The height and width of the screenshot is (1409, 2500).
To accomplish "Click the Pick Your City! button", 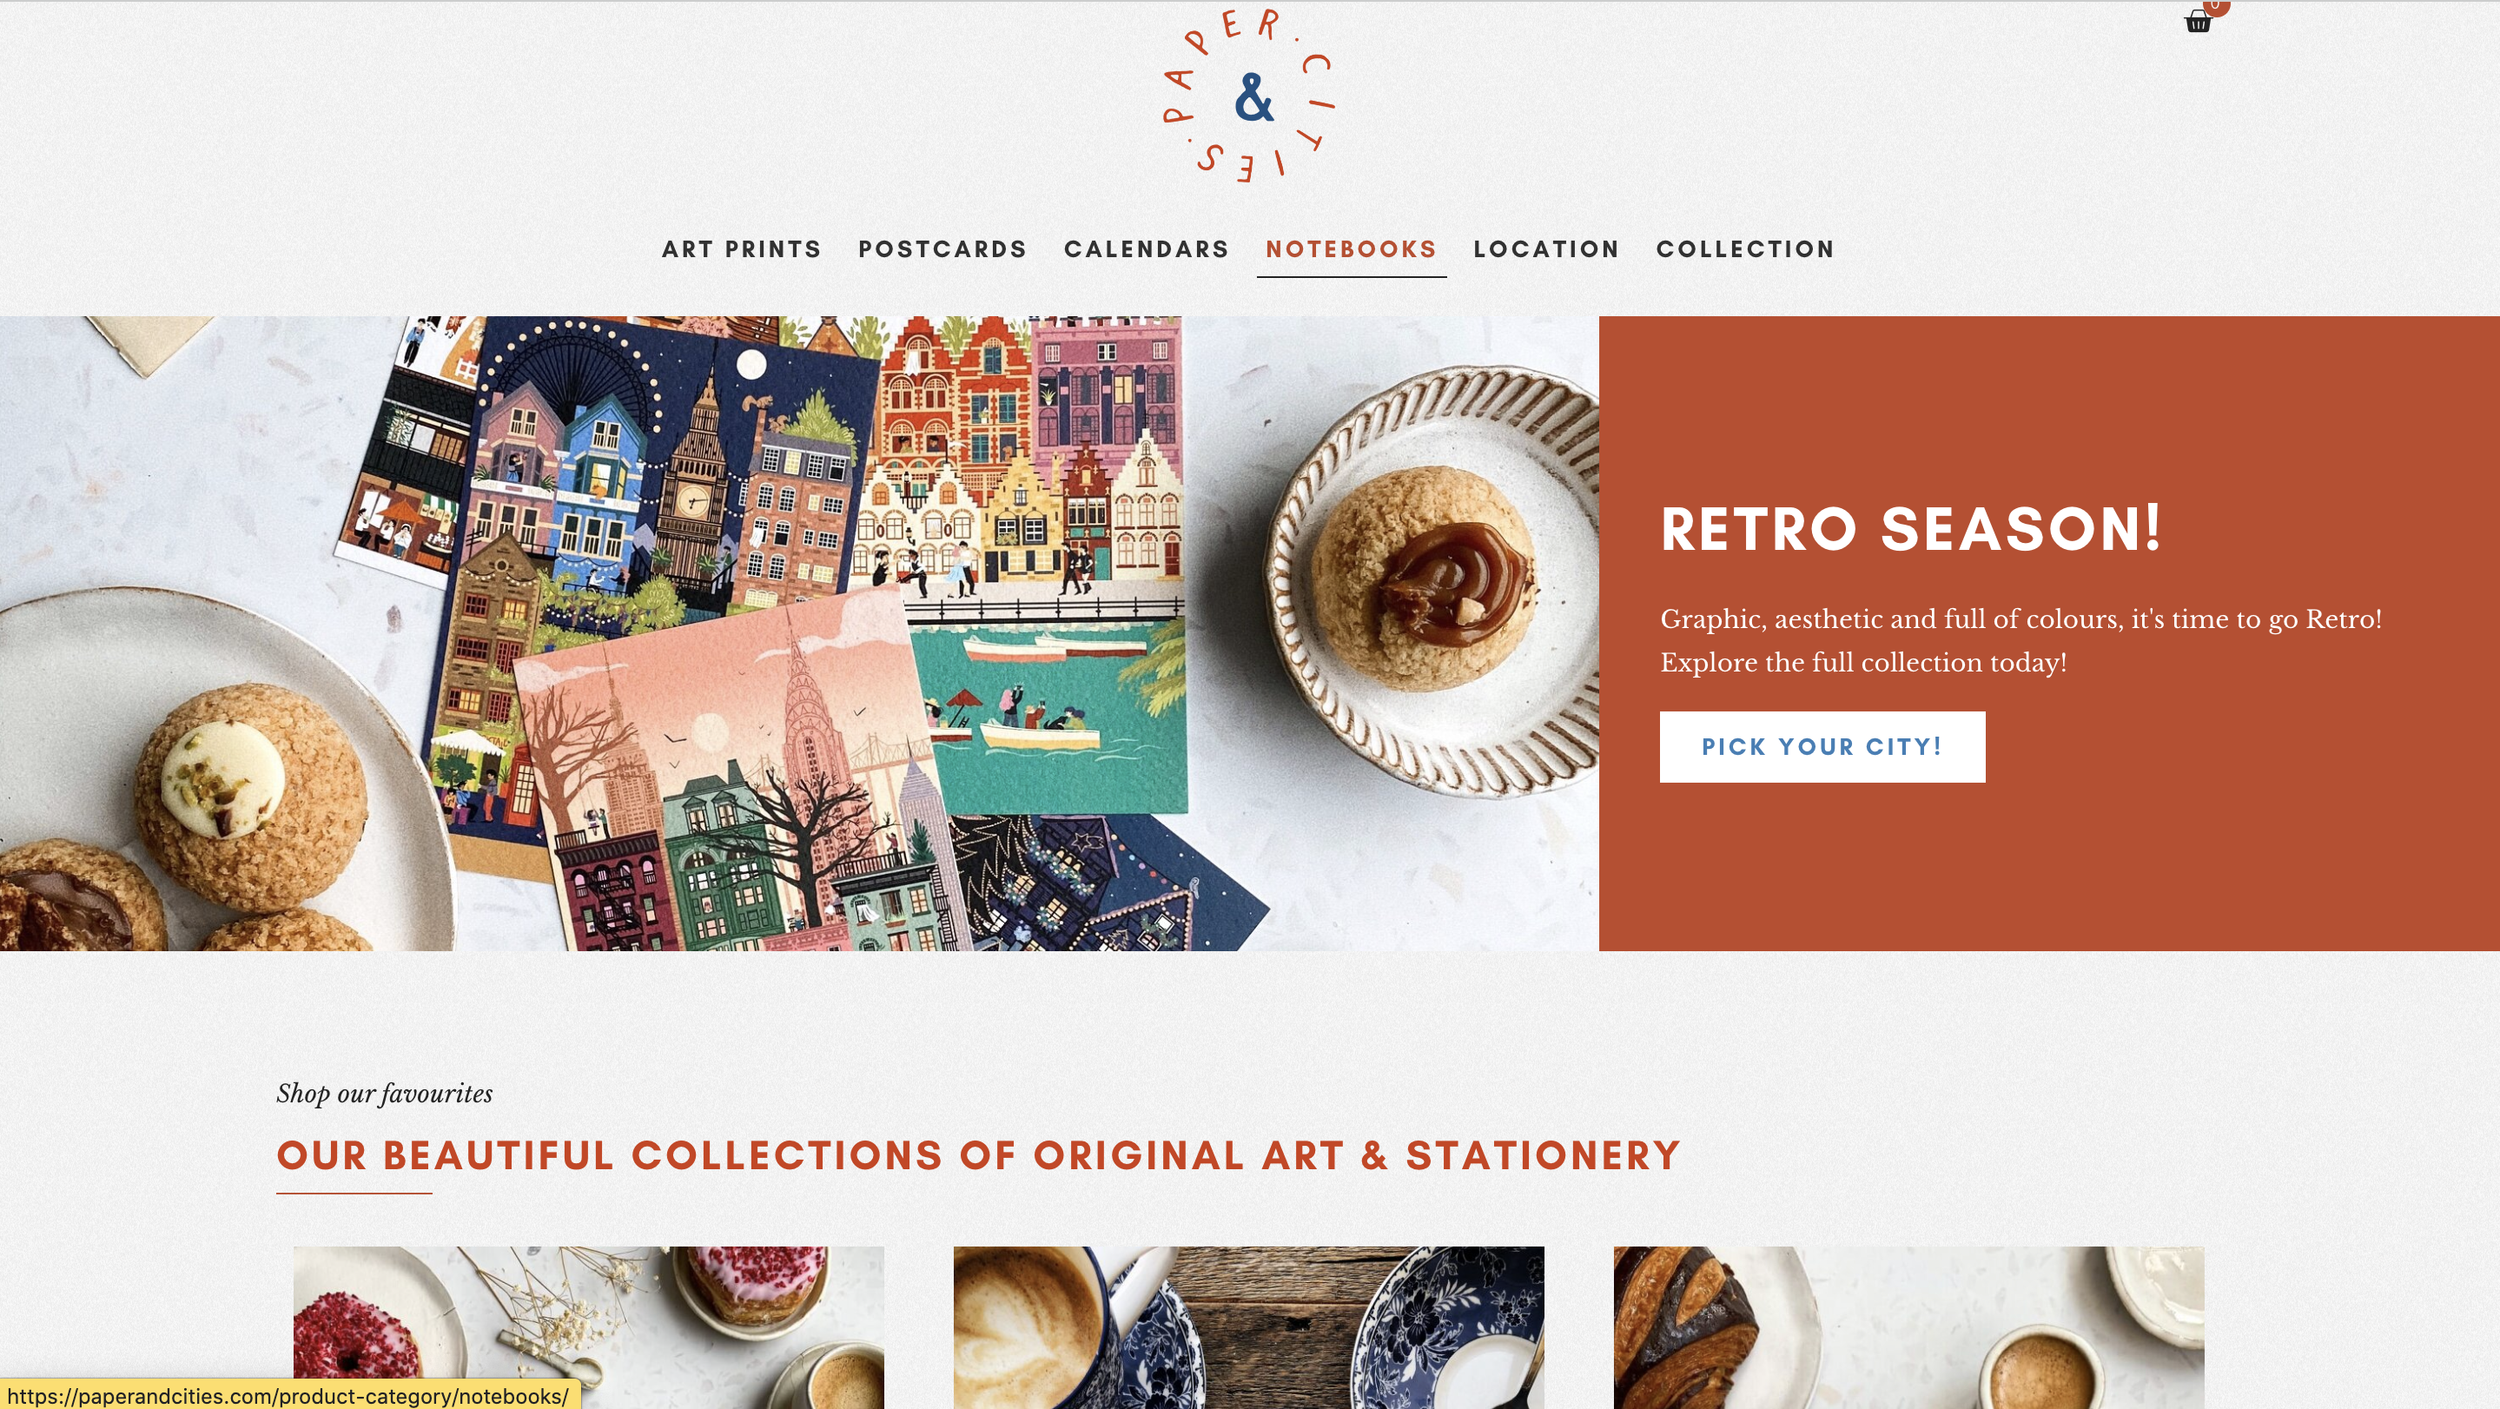I will 1822,746.
